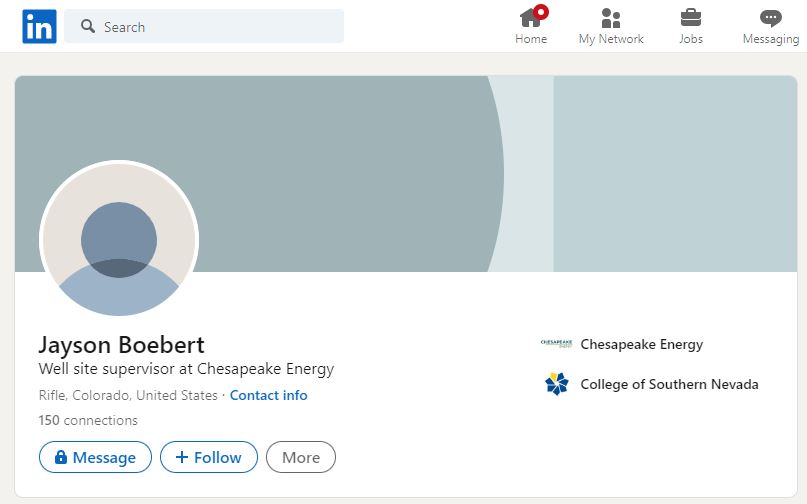This screenshot has height=504, width=807.
Task: Click the magnifier icon in search bar
Action: click(x=88, y=26)
